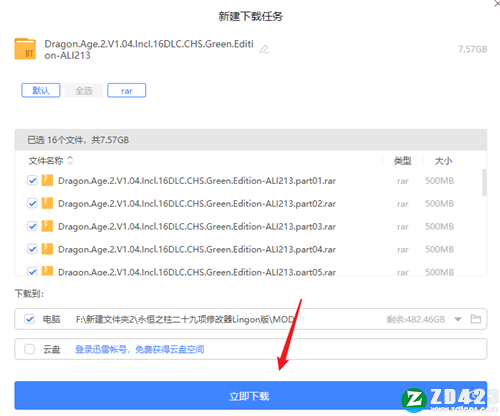Select the part04.rar file name
Screen dimensions: 500x416
coord(197,249)
